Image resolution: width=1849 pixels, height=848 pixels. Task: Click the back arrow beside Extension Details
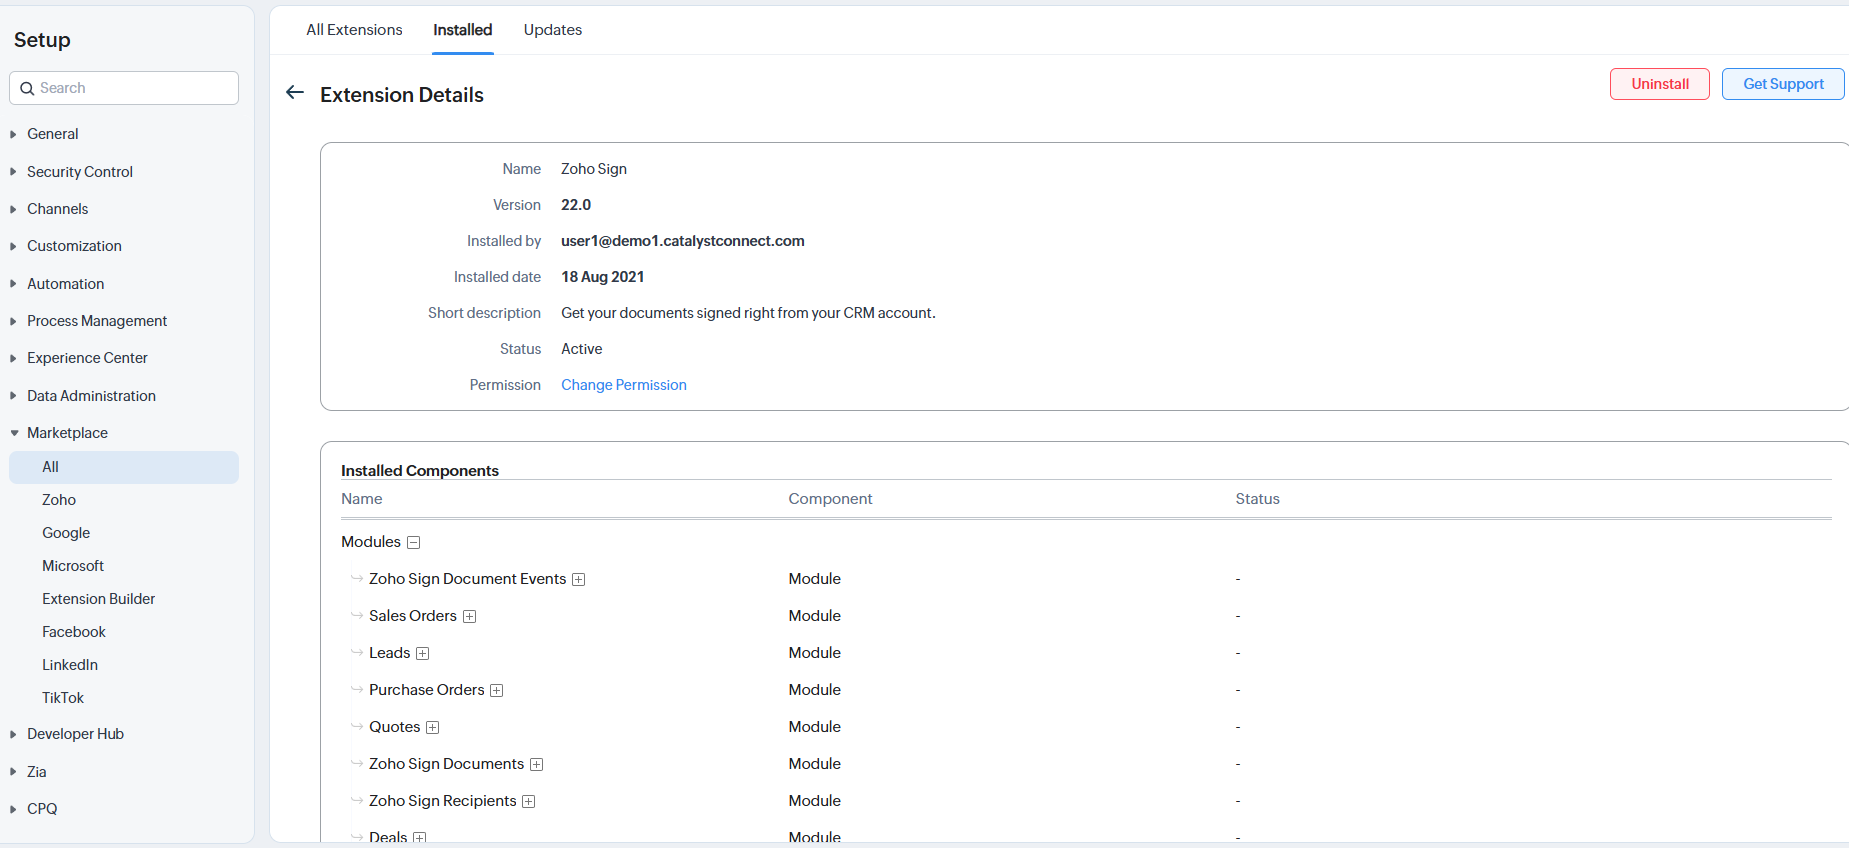tap(295, 93)
